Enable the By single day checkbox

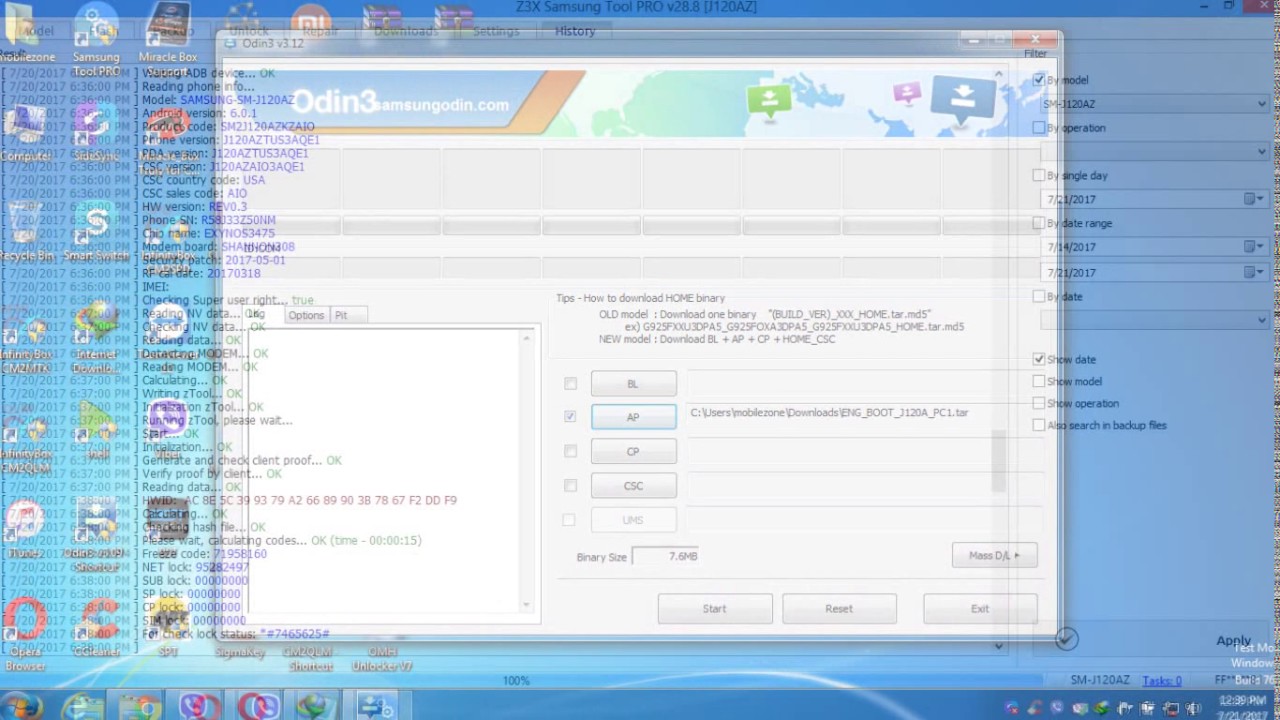(1039, 175)
